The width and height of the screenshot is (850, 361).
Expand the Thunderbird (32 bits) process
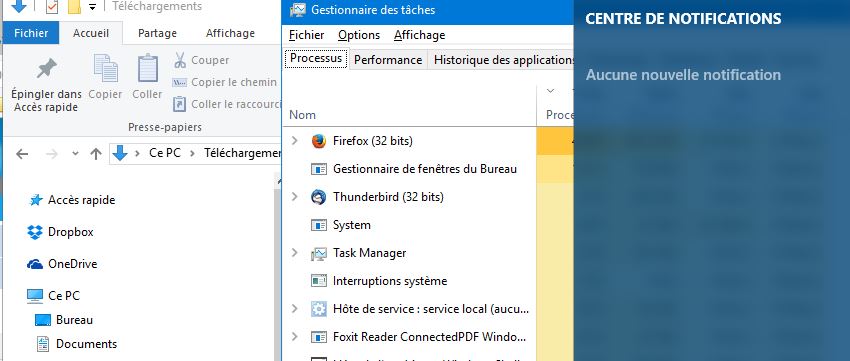pos(294,197)
